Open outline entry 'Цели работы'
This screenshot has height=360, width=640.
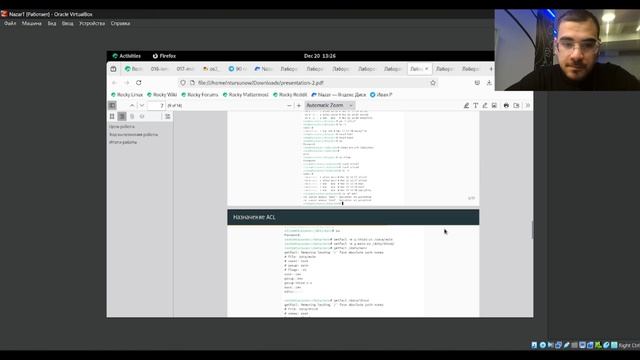click(122, 127)
